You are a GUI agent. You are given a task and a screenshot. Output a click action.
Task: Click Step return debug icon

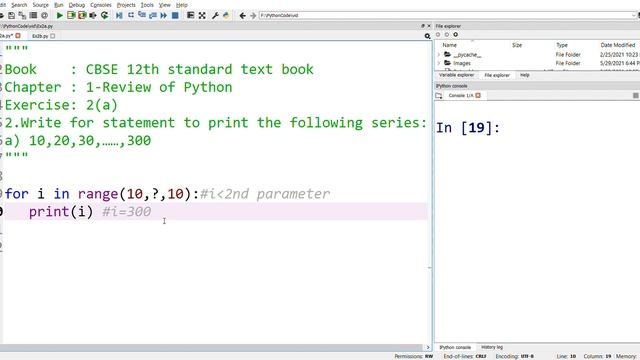pos(153,15)
